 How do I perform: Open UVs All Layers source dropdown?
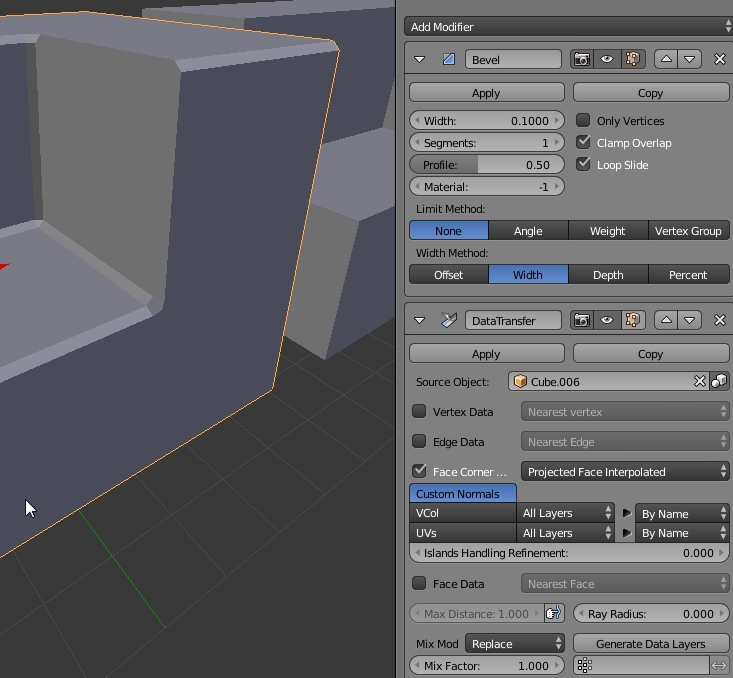[x=566, y=533]
